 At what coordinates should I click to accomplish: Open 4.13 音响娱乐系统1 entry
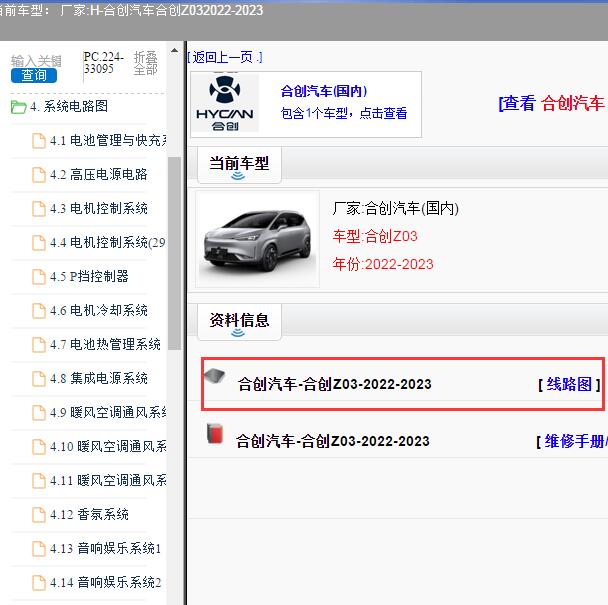[x=105, y=549]
